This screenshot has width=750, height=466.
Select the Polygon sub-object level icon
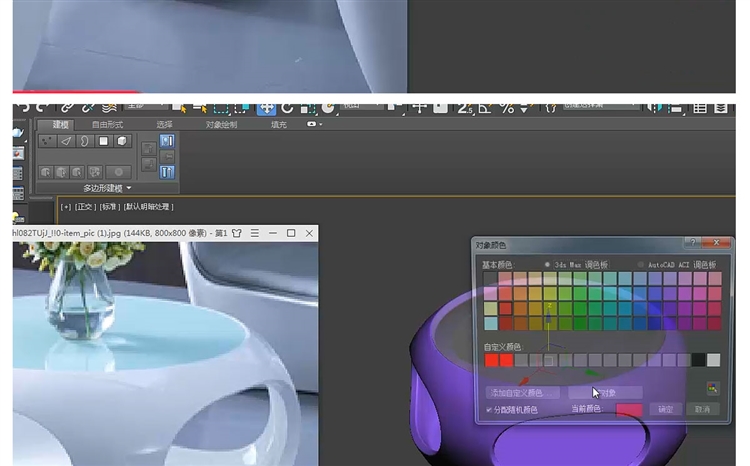click(103, 141)
